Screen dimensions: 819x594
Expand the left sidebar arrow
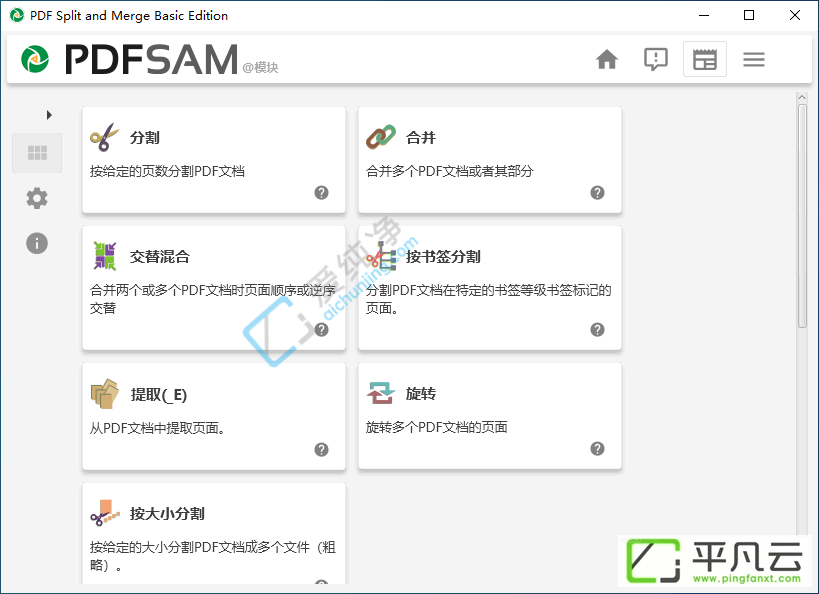tap(49, 115)
